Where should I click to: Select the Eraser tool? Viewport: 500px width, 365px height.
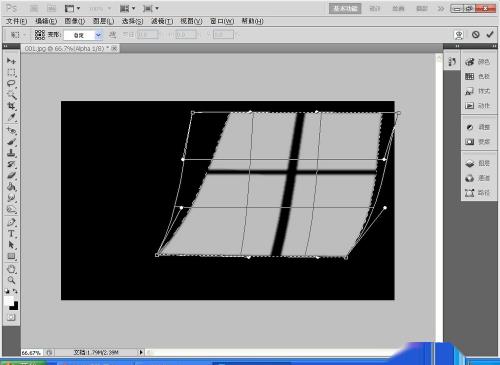point(11,176)
